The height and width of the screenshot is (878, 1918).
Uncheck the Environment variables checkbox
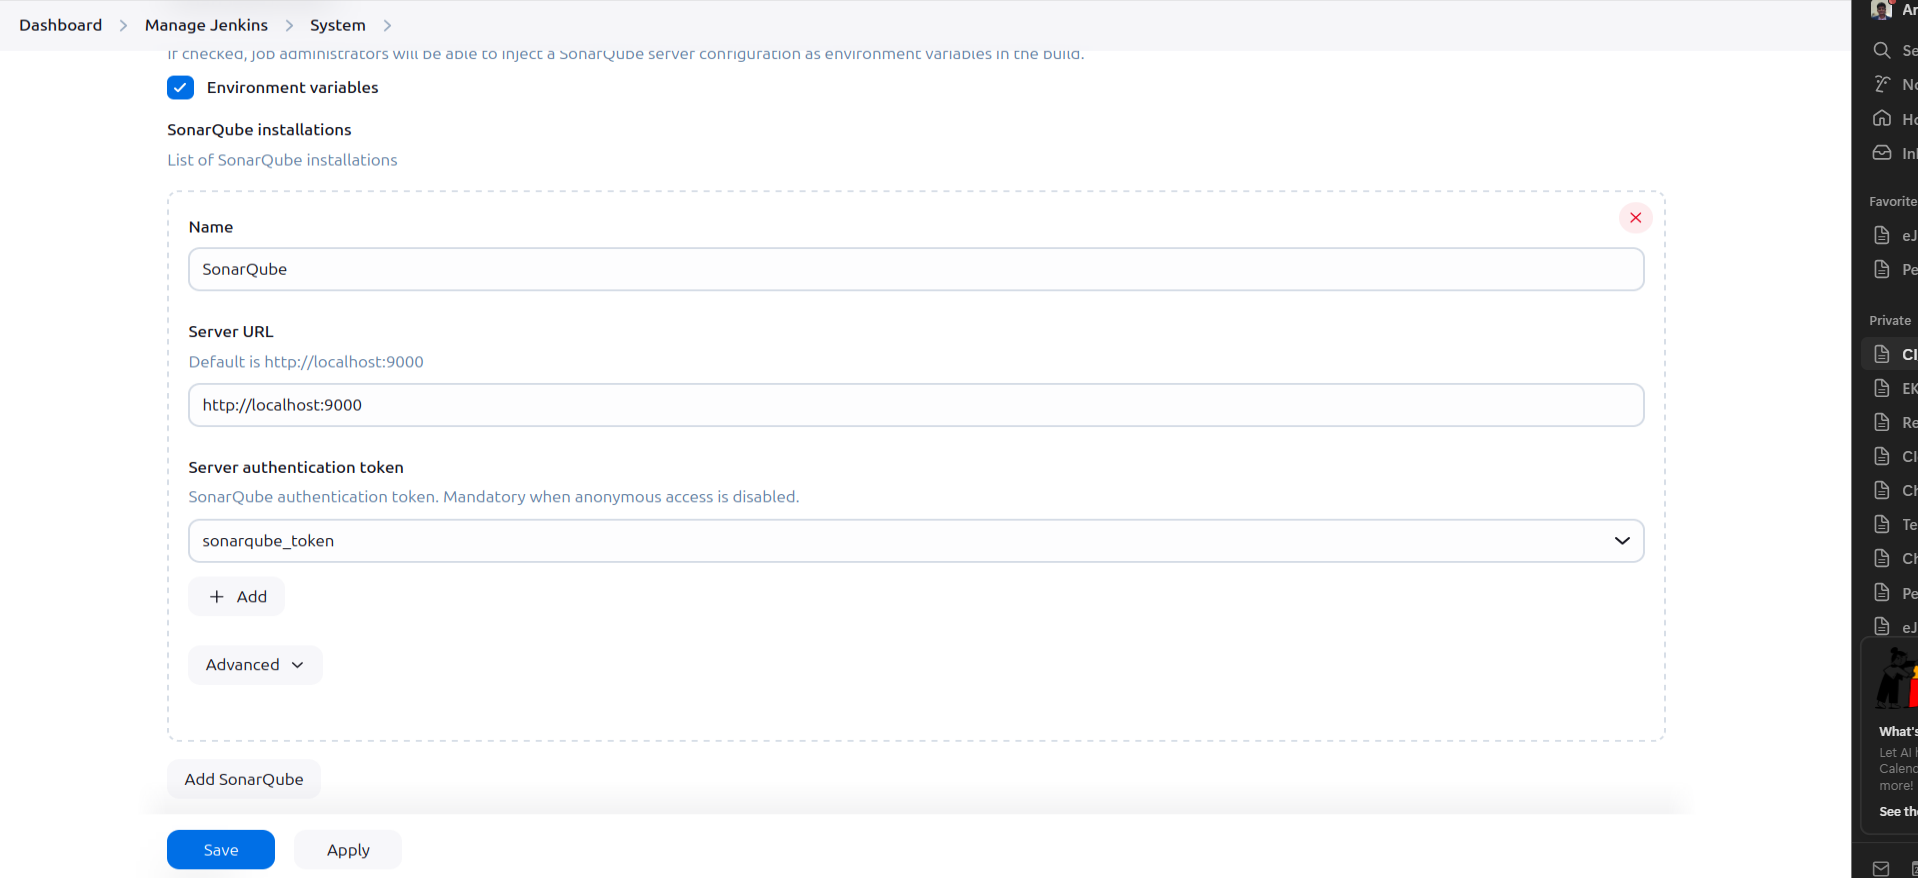tap(181, 88)
